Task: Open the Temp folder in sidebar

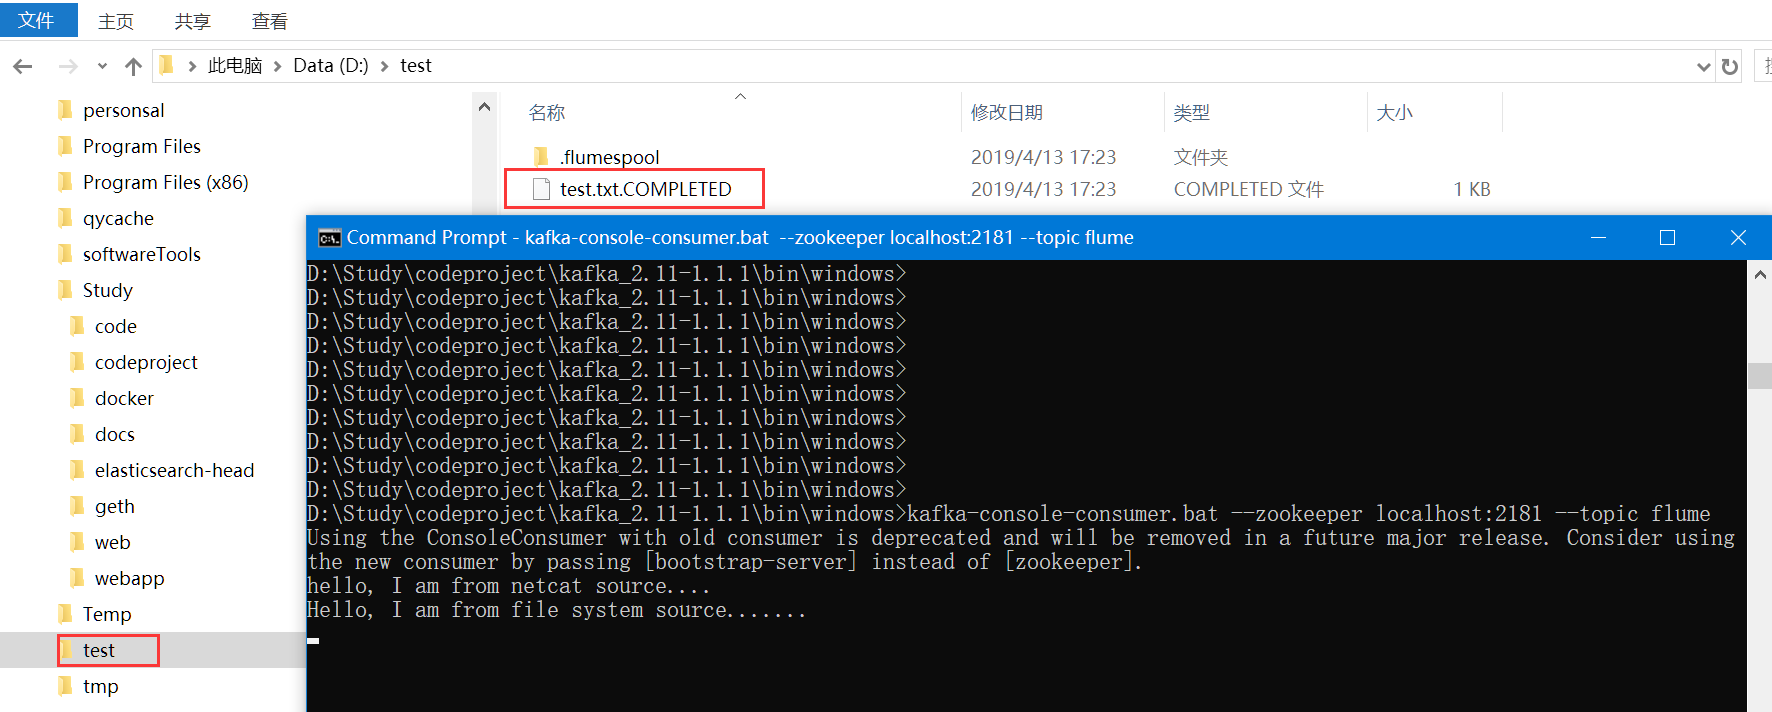Action: 106,614
